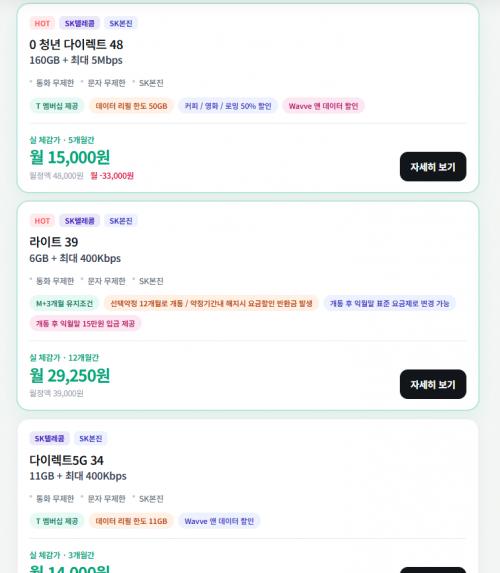Image resolution: width=500 pixels, height=573 pixels.
Task: Click Wavve 앱 데이터 할인 chip on first card
Action: click(323, 106)
